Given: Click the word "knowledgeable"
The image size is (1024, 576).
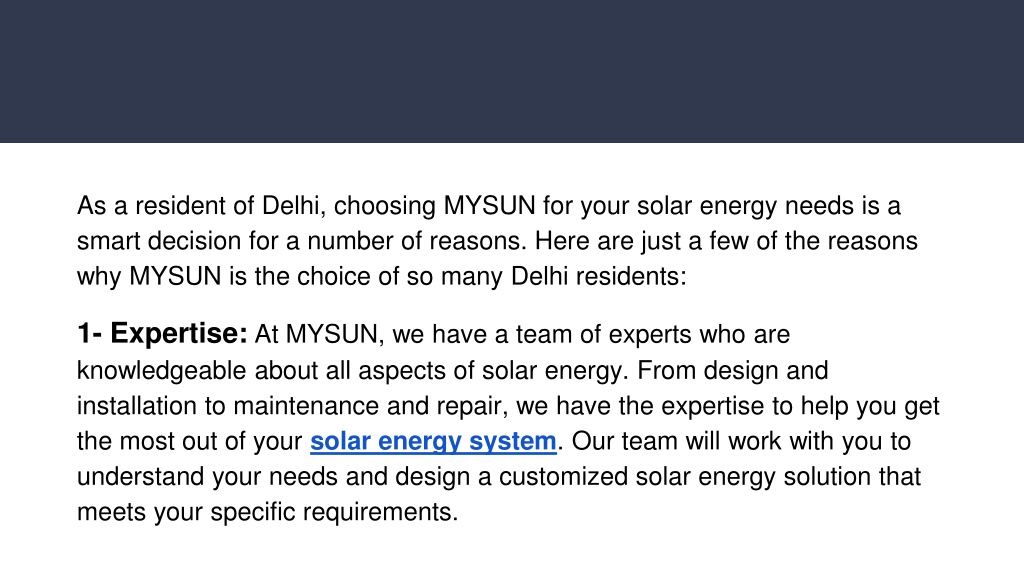Looking at the screenshot, I should [x=161, y=371].
